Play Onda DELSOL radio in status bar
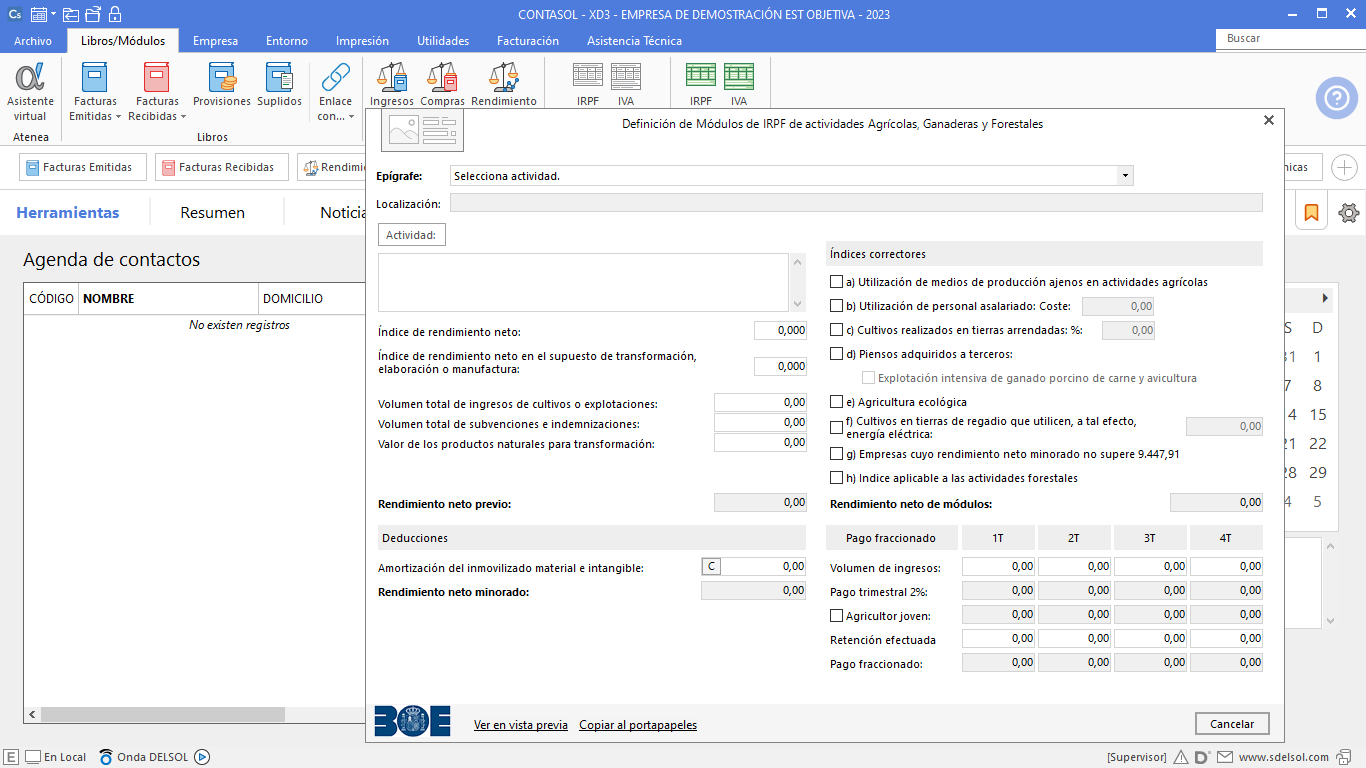 201,757
